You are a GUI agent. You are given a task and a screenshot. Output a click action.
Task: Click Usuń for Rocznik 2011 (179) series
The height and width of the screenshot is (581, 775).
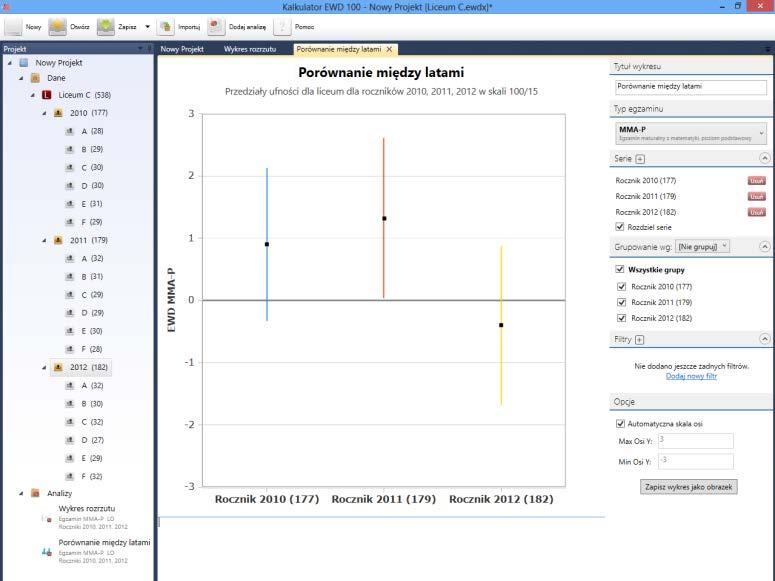point(756,197)
